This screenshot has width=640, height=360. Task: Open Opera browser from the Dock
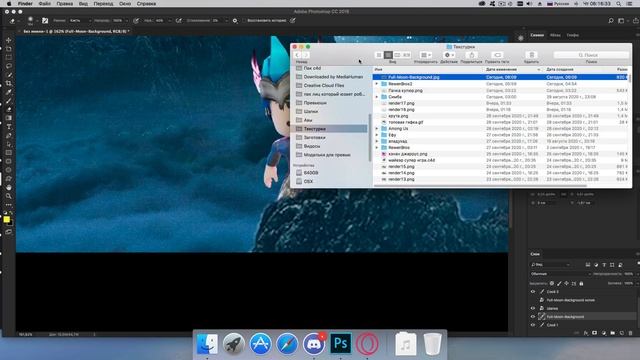pyautogui.click(x=367, y=344)
